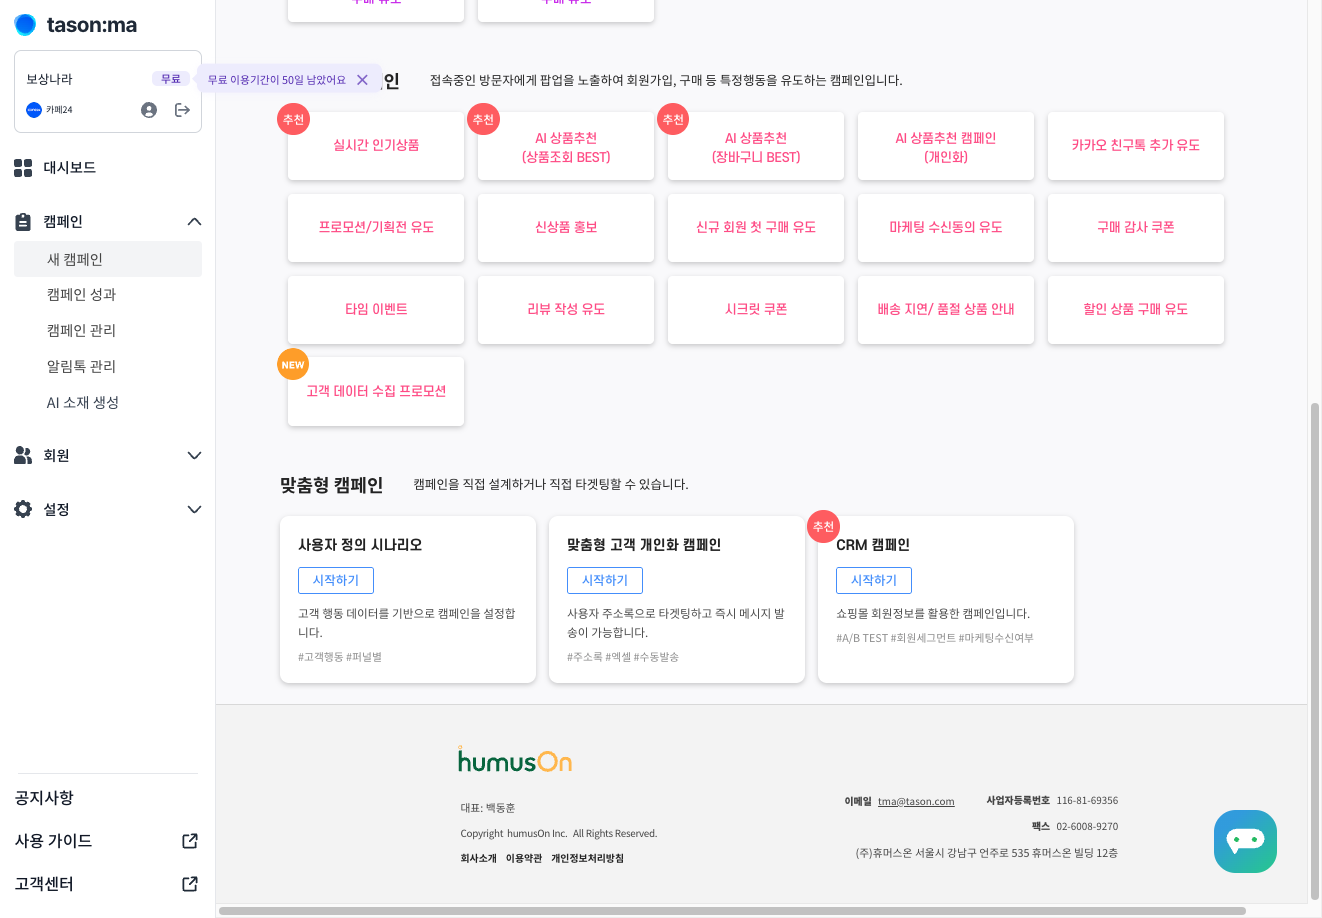Click the 사용 가이드 external link icon
Image resolution: width=1322 pixels, height=918 pixels.
[190, 841]
